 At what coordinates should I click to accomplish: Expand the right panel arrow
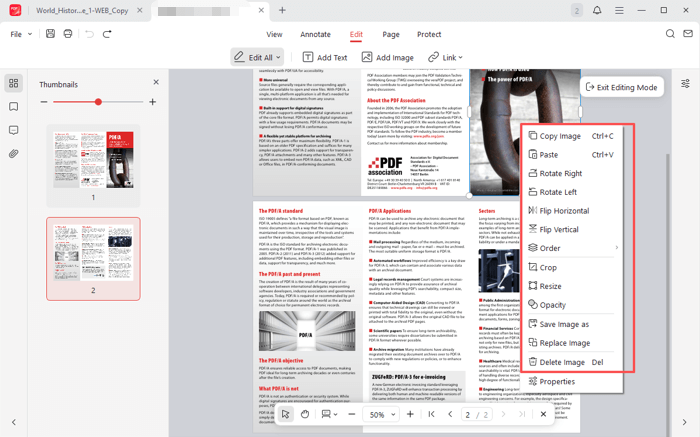coord(685,422)
